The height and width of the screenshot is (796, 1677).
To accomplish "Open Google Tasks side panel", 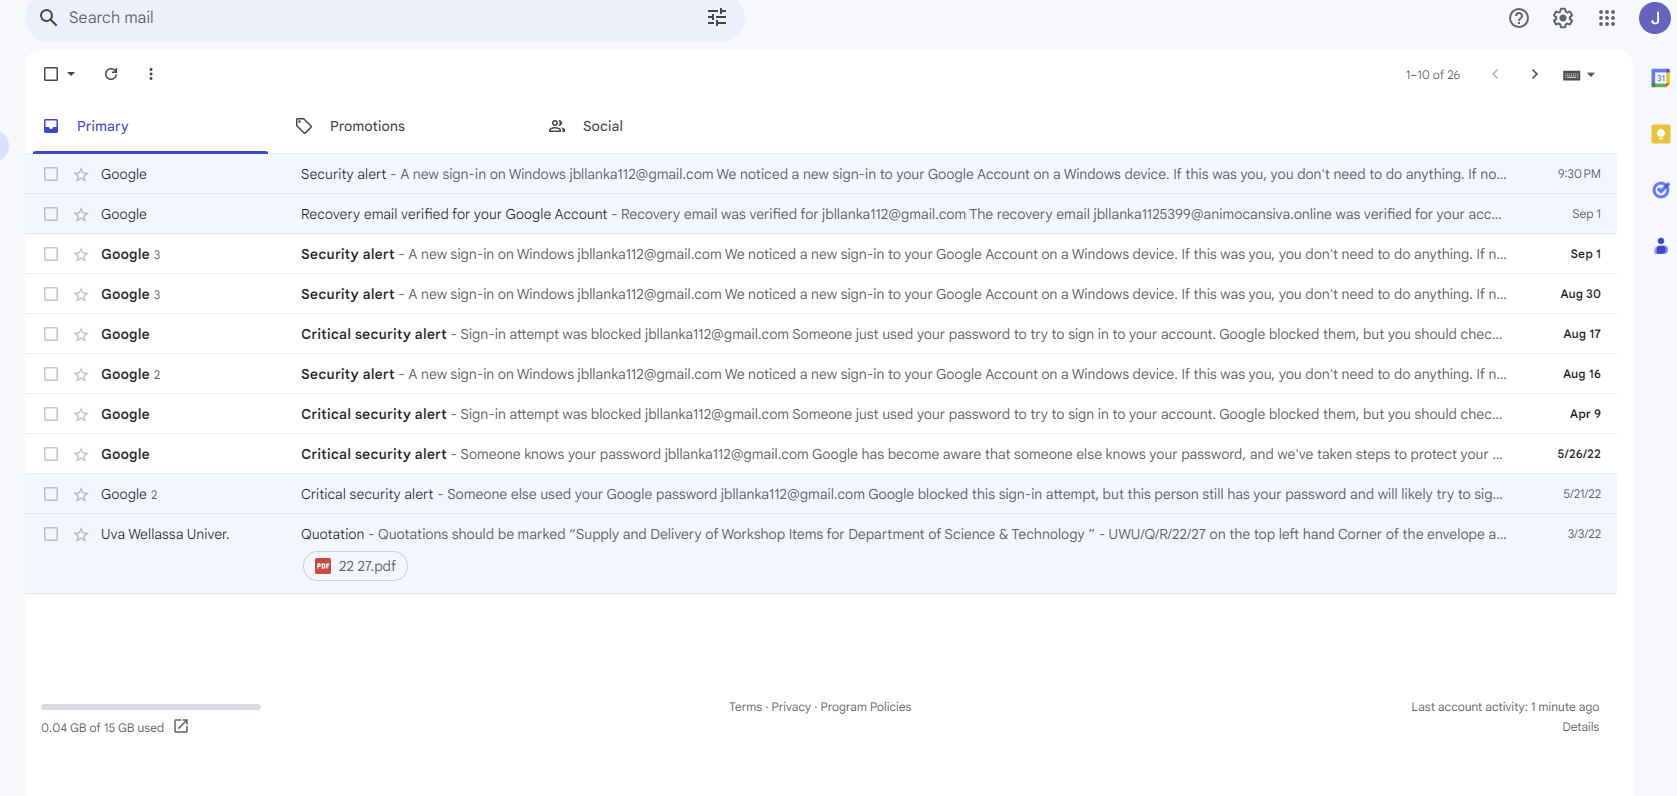I will (1661, 190).
